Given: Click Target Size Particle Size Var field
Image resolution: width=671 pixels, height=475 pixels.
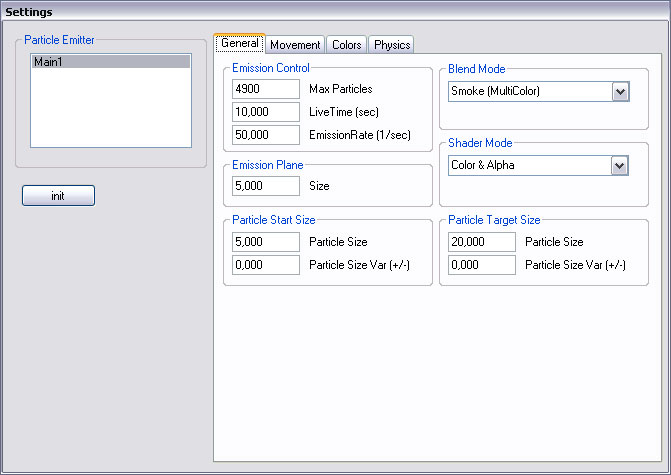Looking at the screenshot, I should (x=482, y=265).
